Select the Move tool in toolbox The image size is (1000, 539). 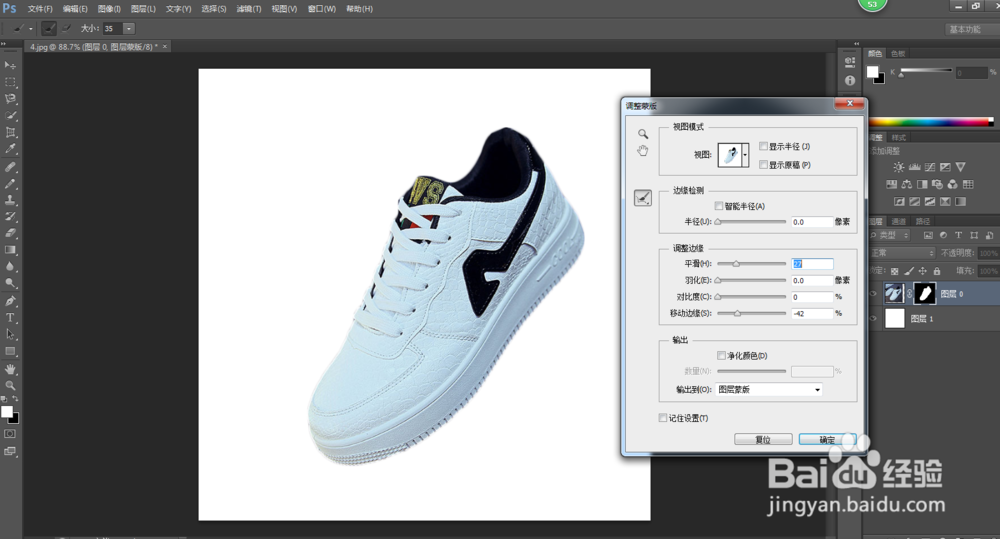click(10, 65)
